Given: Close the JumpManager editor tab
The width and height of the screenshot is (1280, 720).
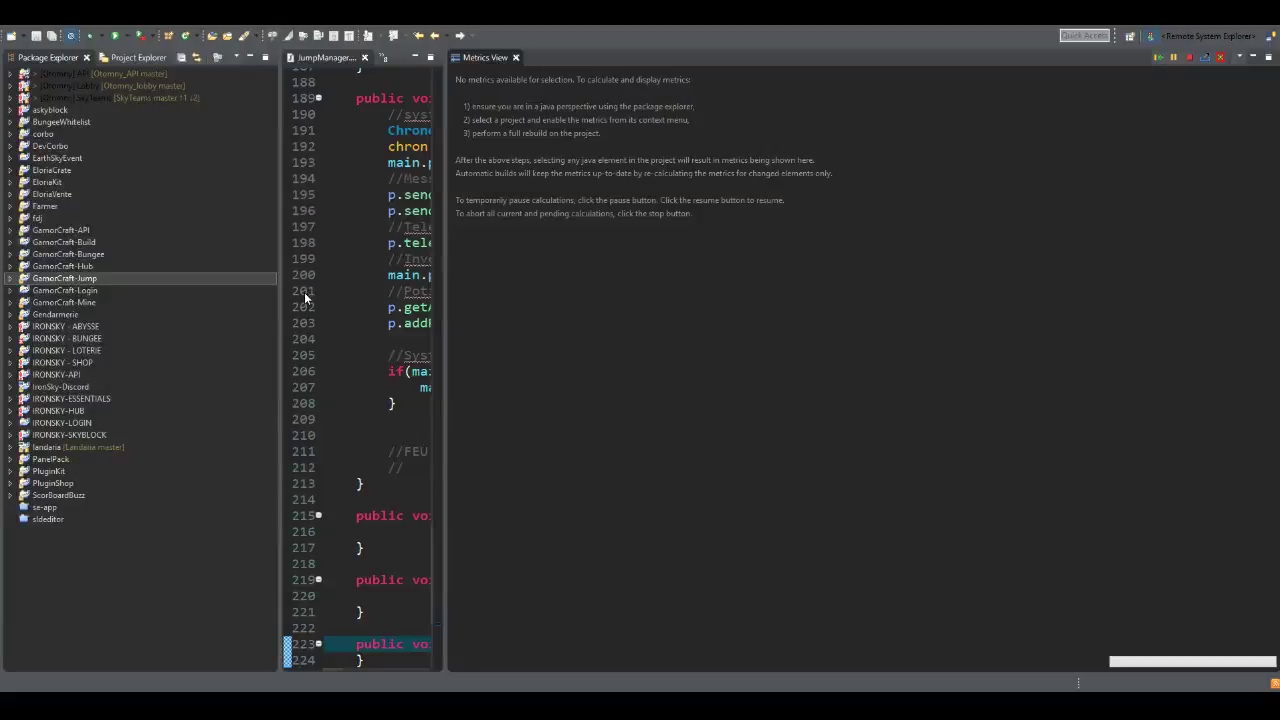Looking at the screenshot, I should (x=364, y=58).
